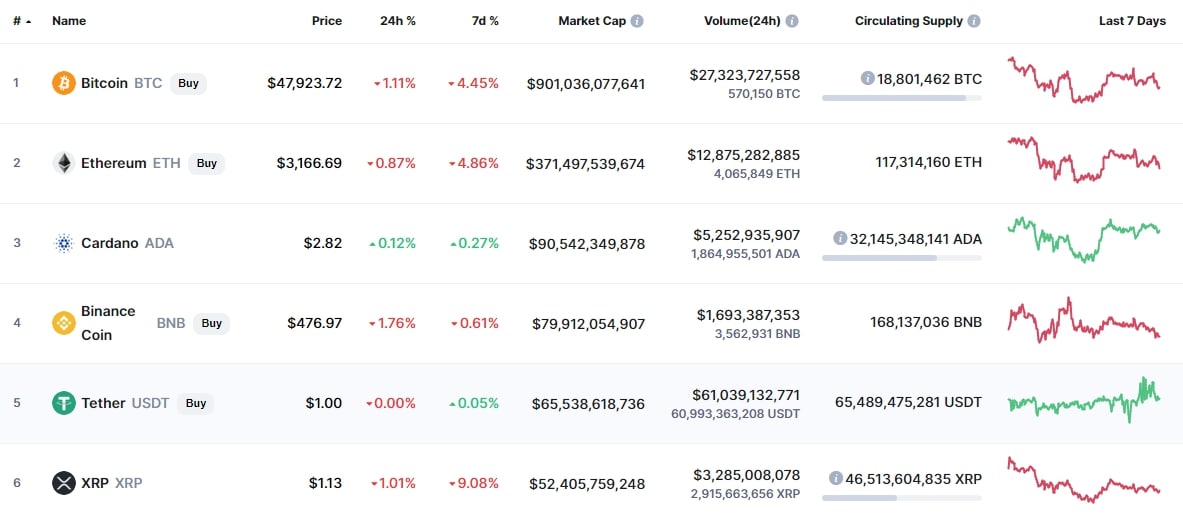The height and width of the screenshot is (523, 1183).
Task: Click the Binance Coin yellow logo
Action: pos(63,323)
